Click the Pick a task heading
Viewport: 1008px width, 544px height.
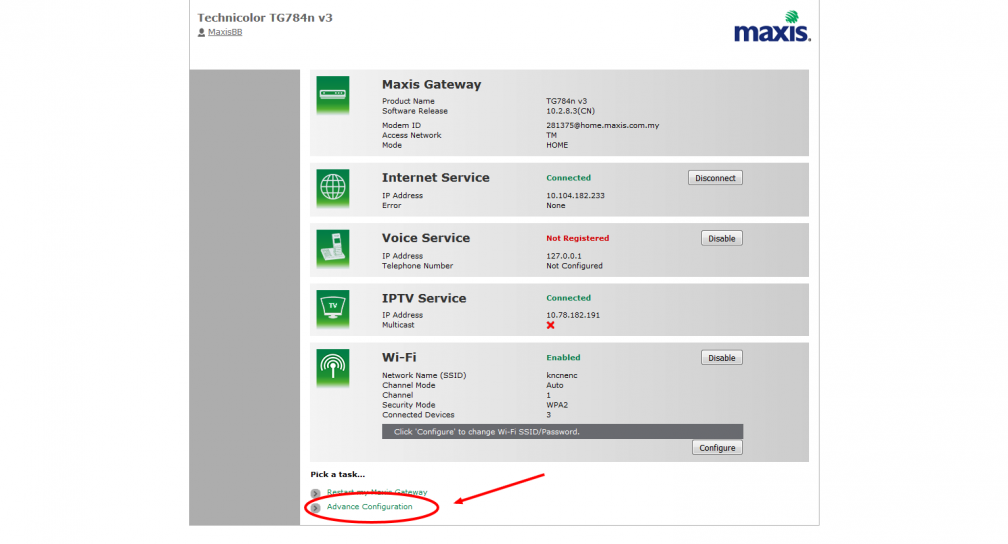coord(338,475)
